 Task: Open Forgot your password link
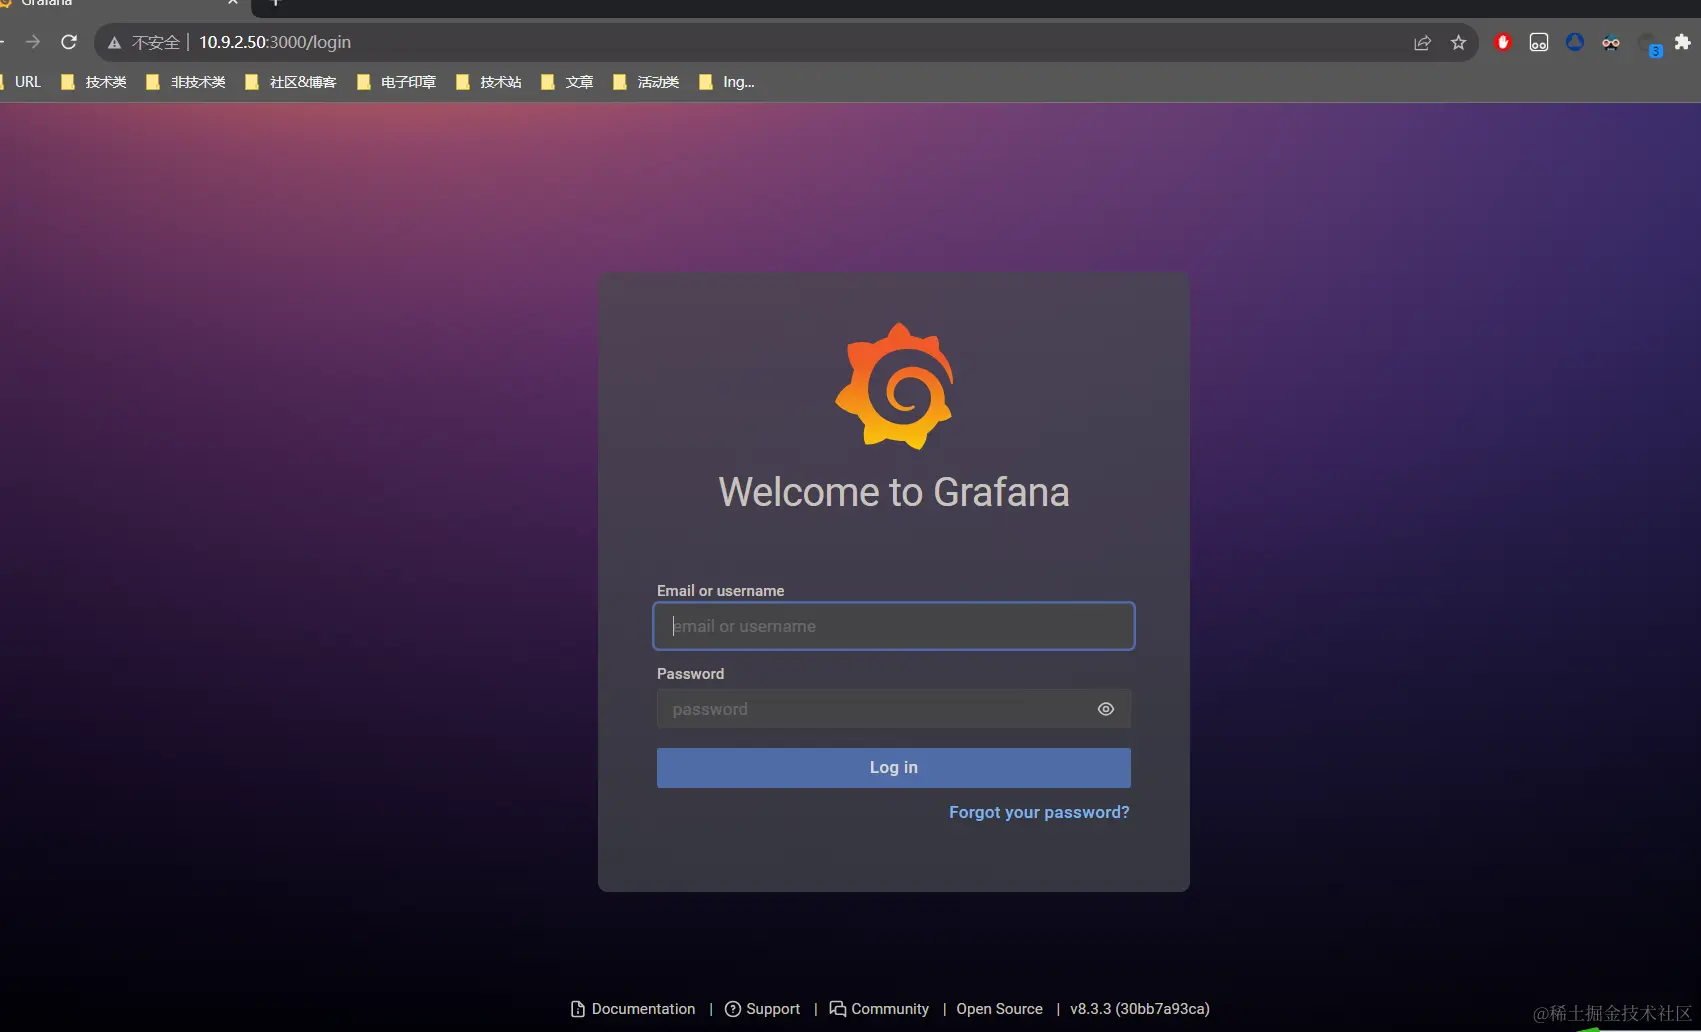point(1039,812)
